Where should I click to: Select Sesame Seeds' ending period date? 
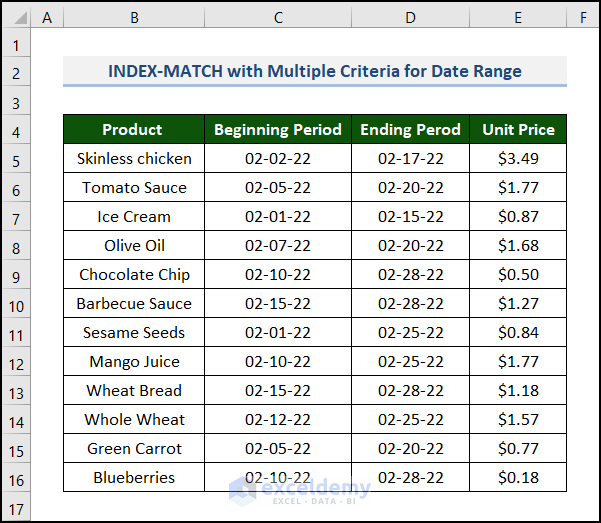[x=410, y=333]
